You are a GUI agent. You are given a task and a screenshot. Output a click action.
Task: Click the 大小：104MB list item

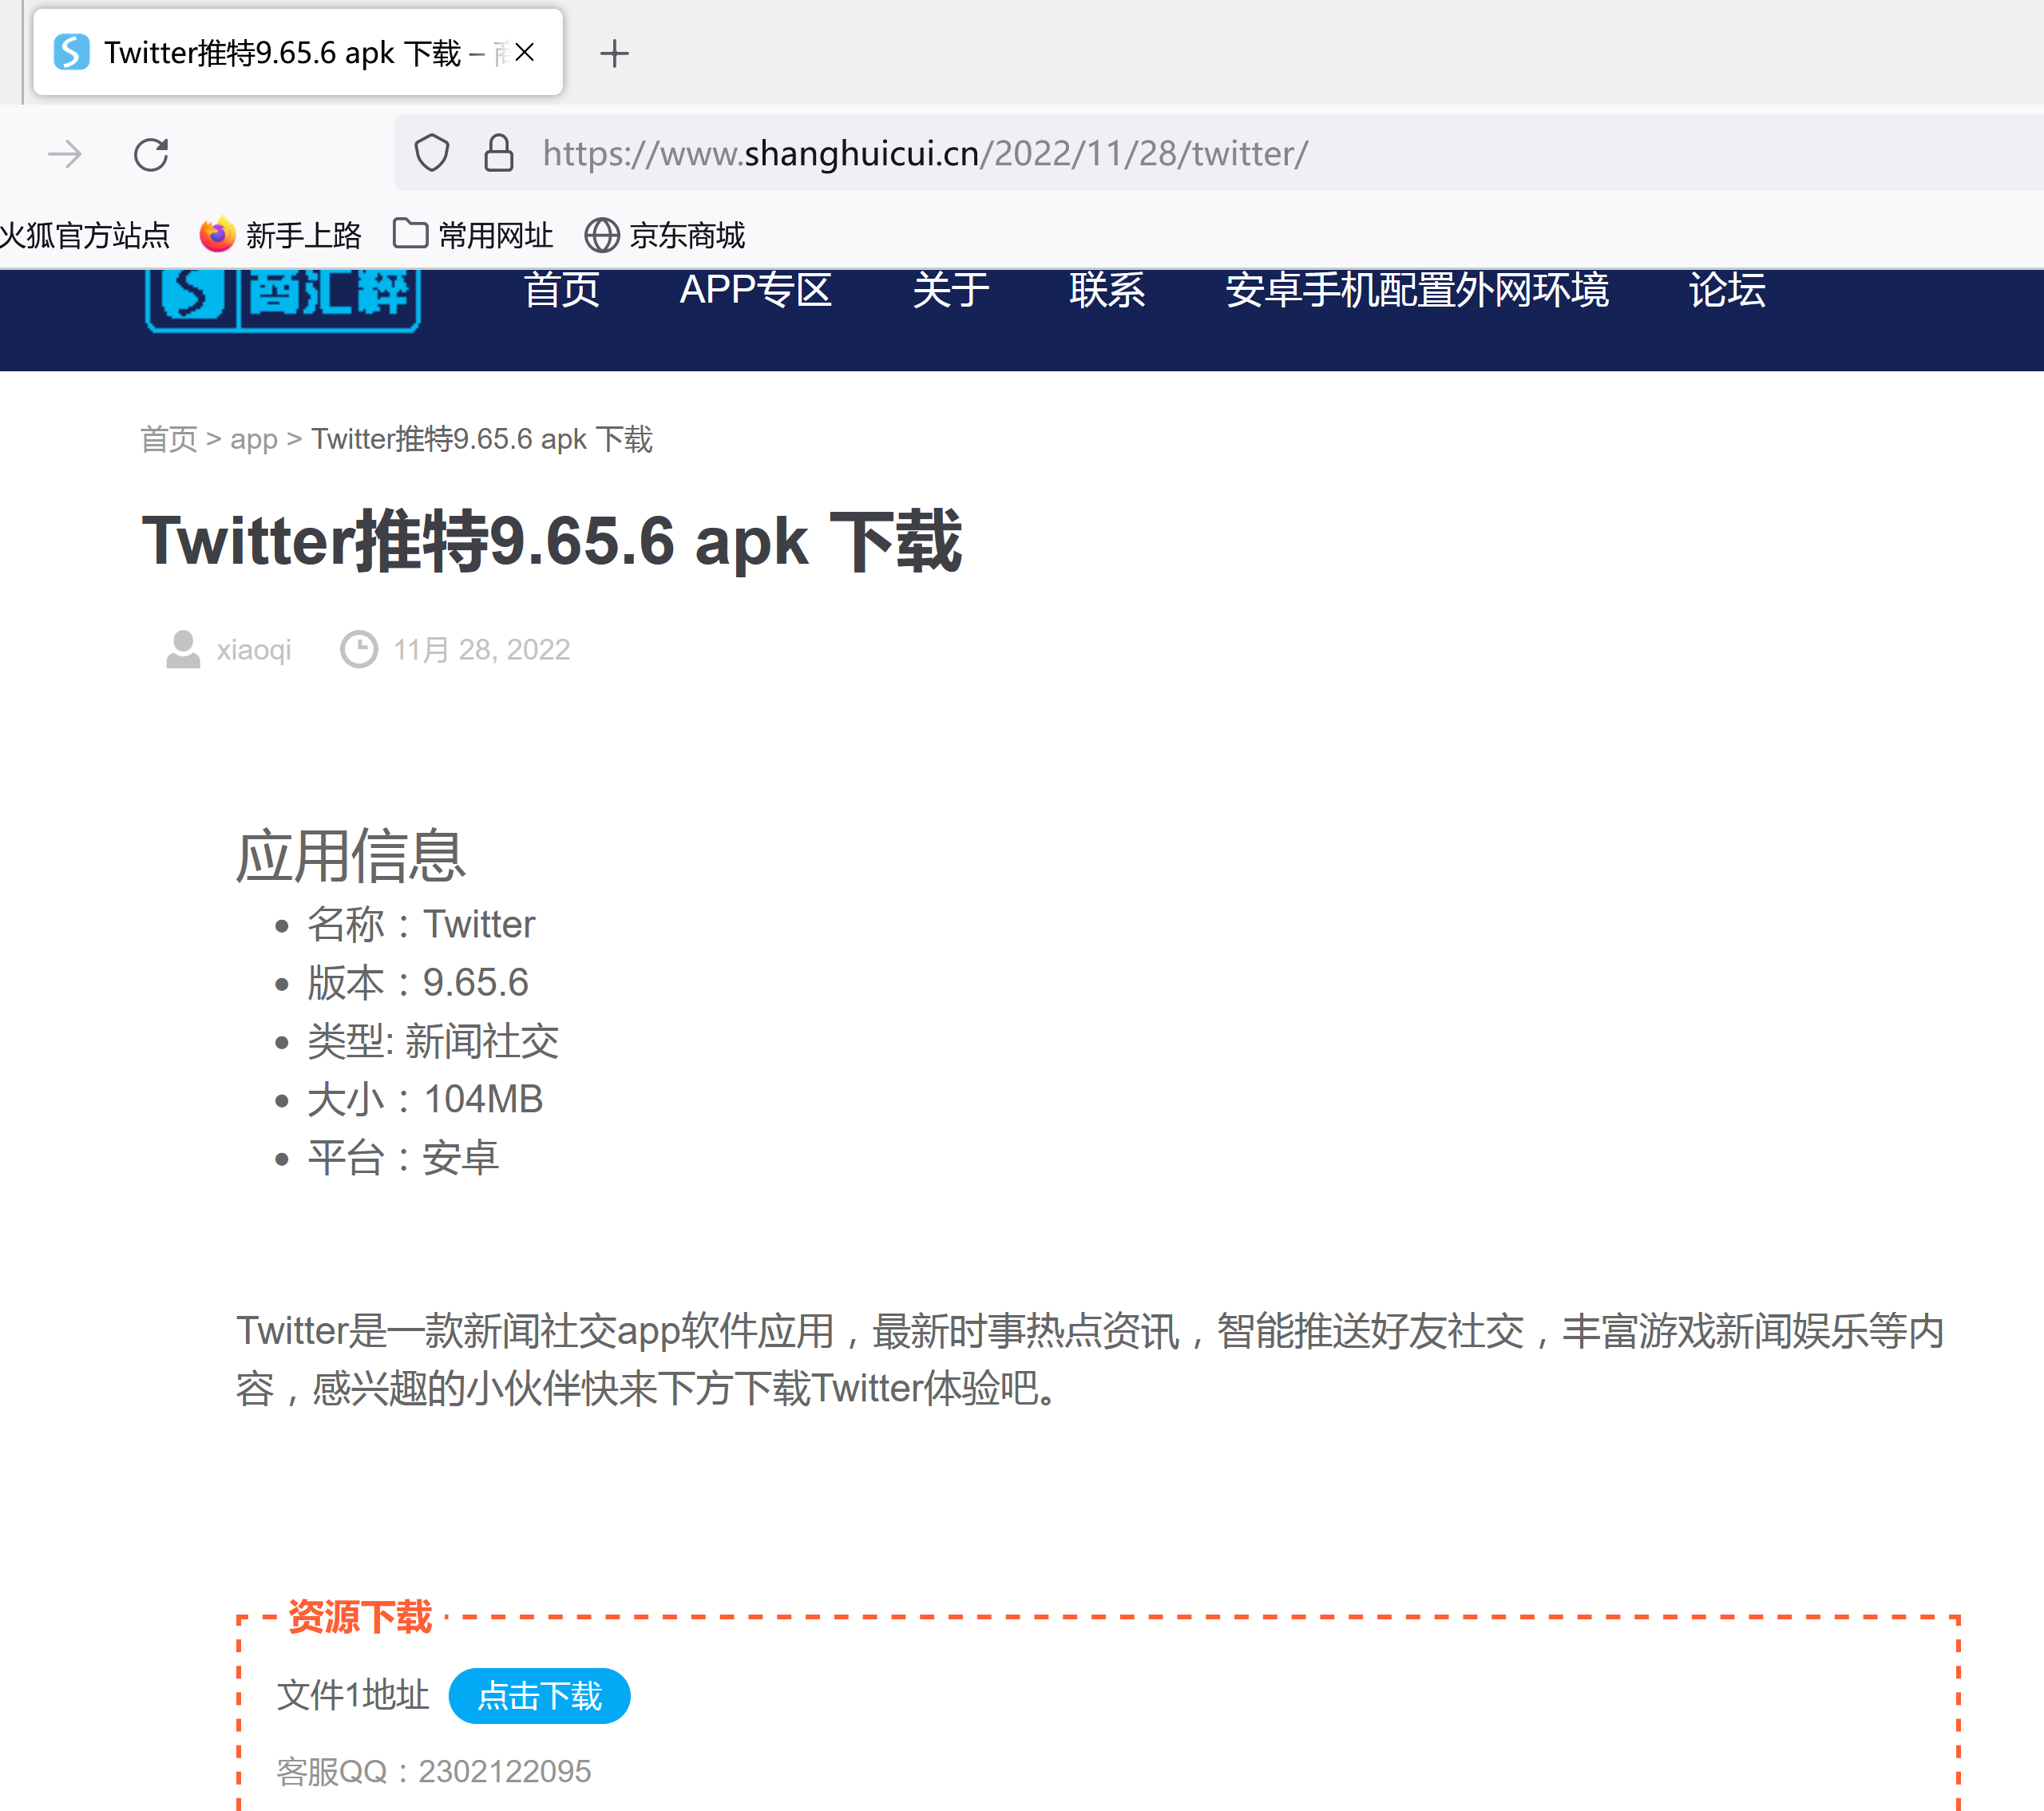pyautogui.click(x=425, y=1099)
